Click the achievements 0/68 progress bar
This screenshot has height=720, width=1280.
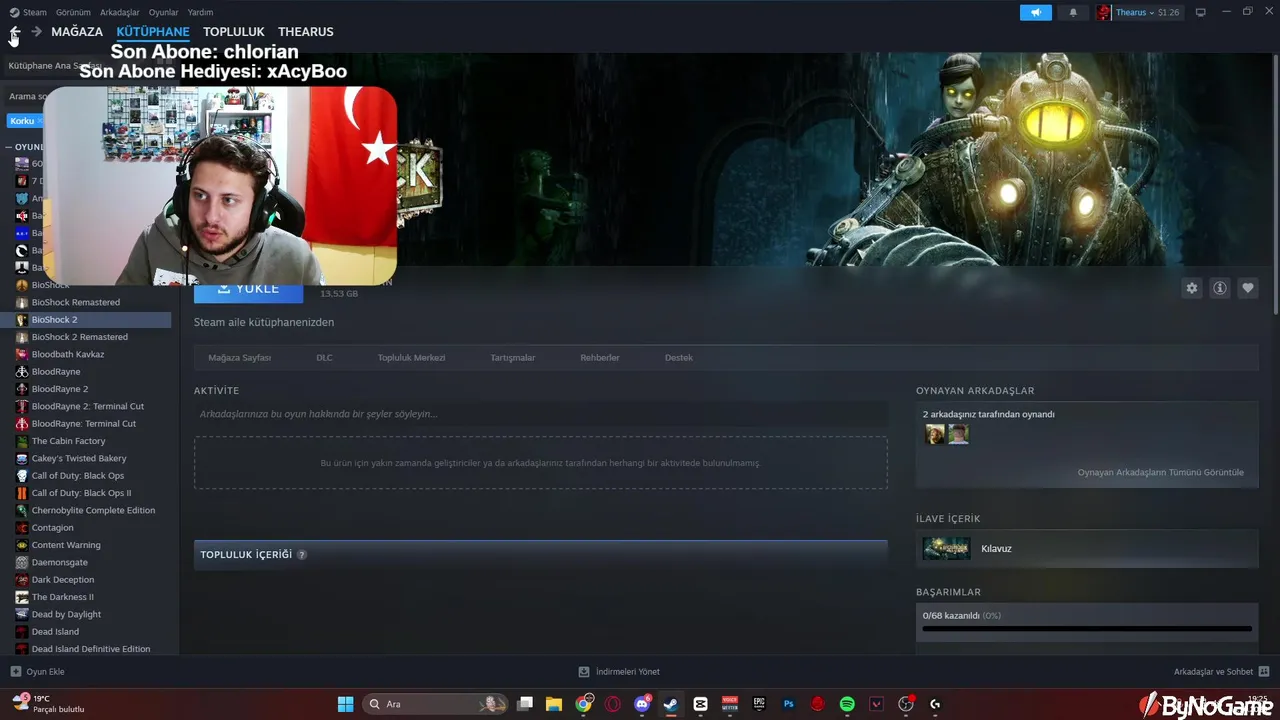click(1087, 629)
